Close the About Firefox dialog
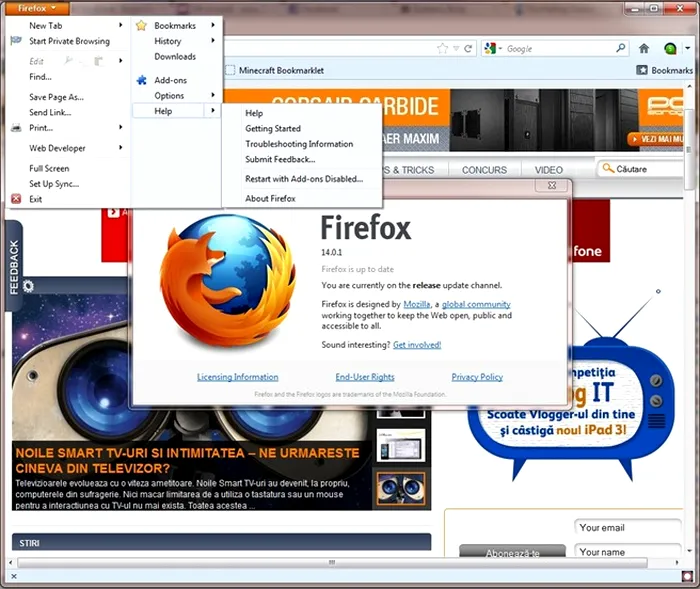The height and width of the screenshot is (589, 700). coord(552,185)
